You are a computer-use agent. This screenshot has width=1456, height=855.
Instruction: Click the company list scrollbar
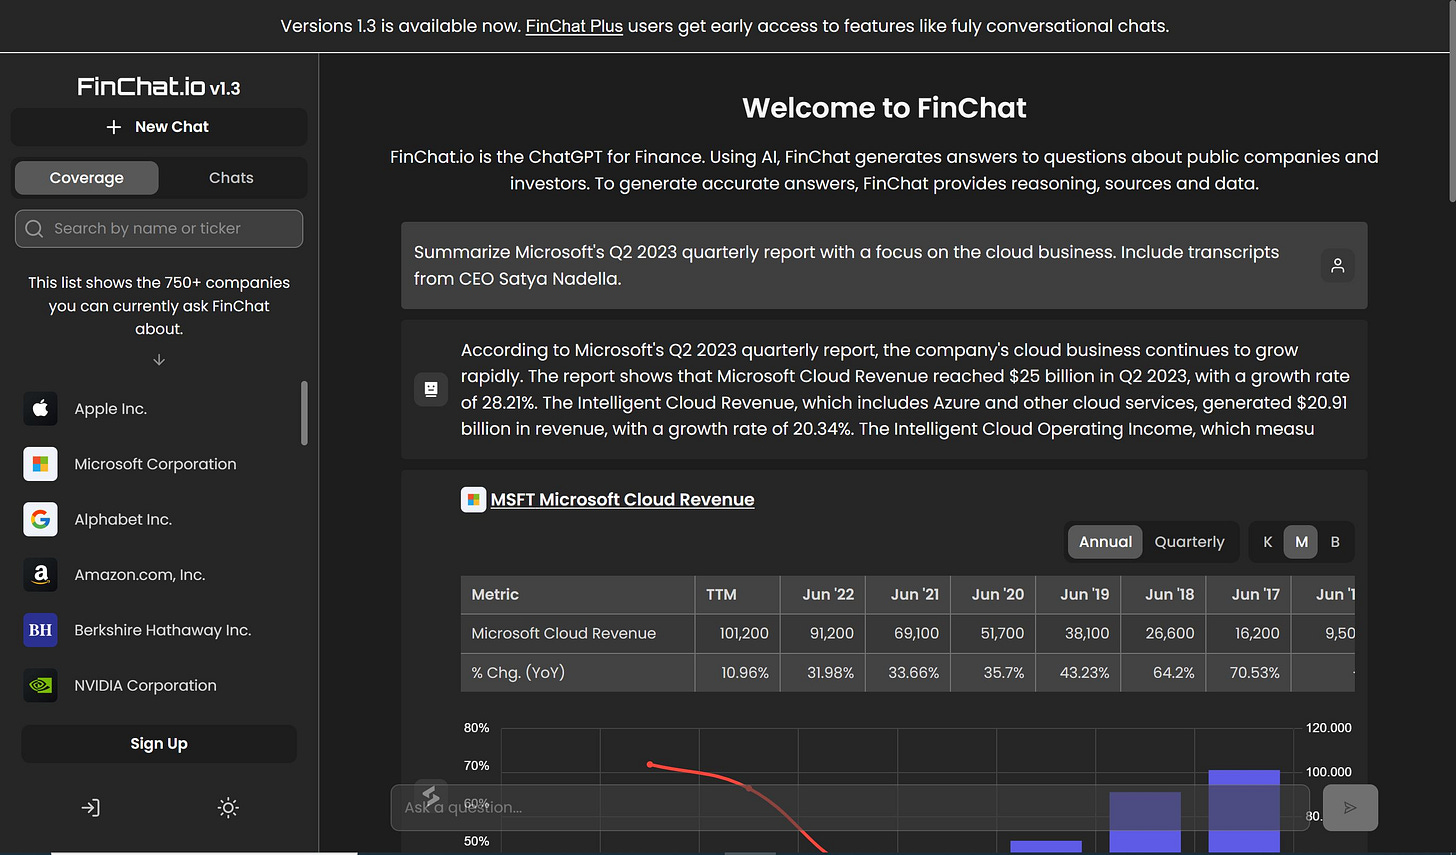click(x=304, y=412)
